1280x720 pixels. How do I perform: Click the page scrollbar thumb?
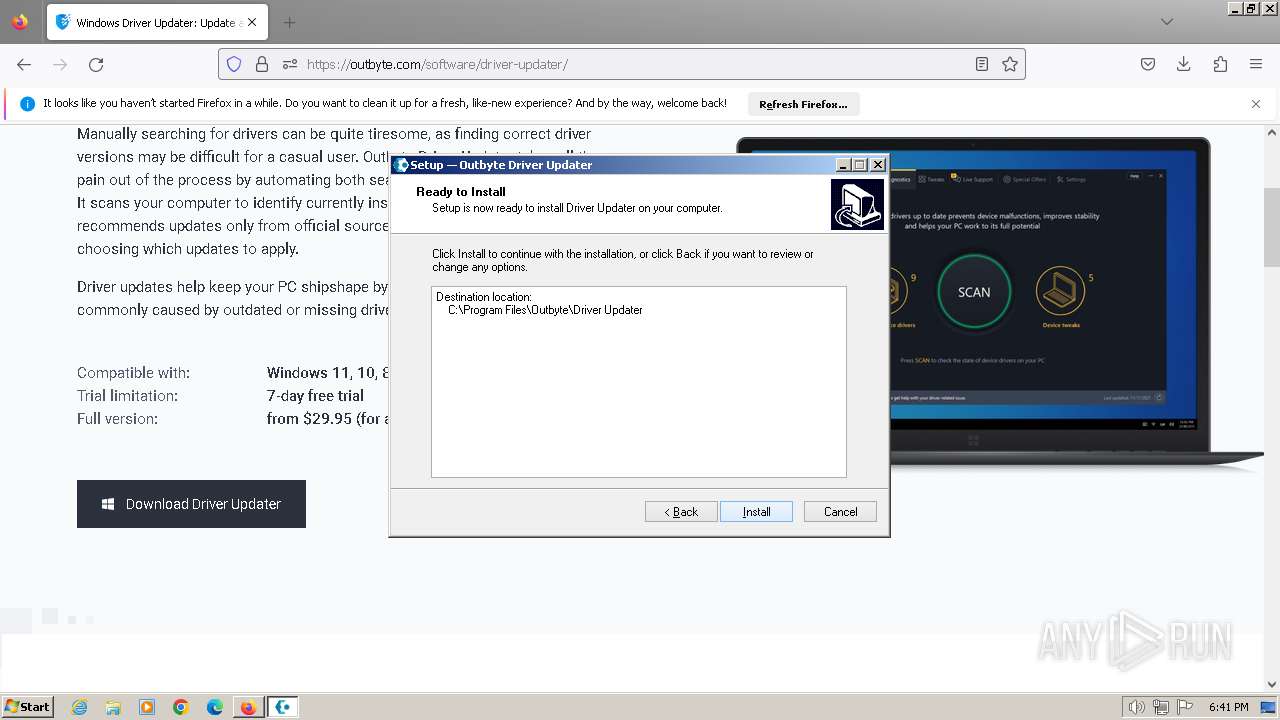pos(1272,226)
